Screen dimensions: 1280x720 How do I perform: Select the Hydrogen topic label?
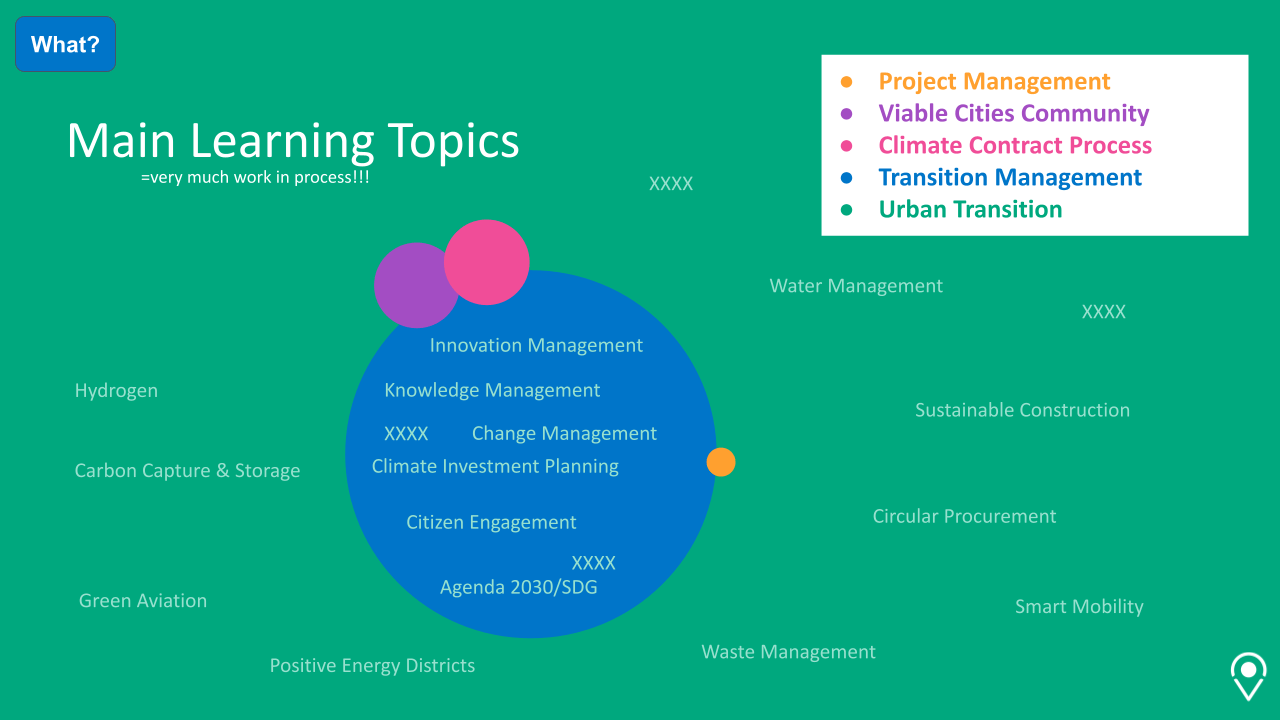click(x=116, y=390)
